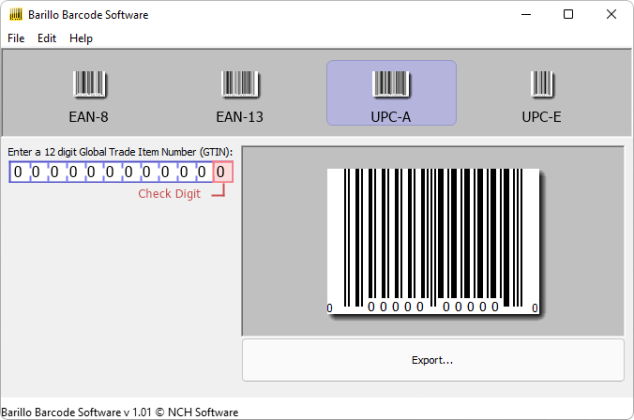The height and width of the screenshot is (420, 634).
Task: Open the Edit menu
Action: [46, 38]
